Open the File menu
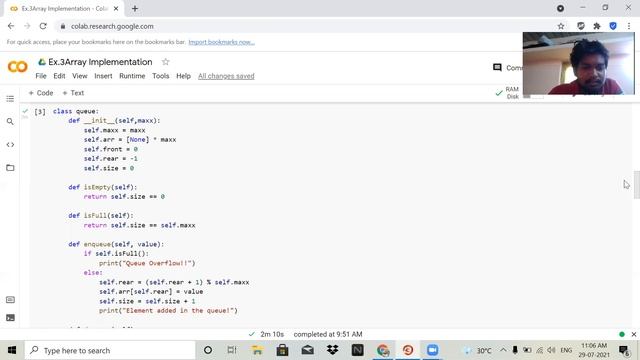Image resolution: width=640 pixels, height=360 pixels. pos(41,76)
